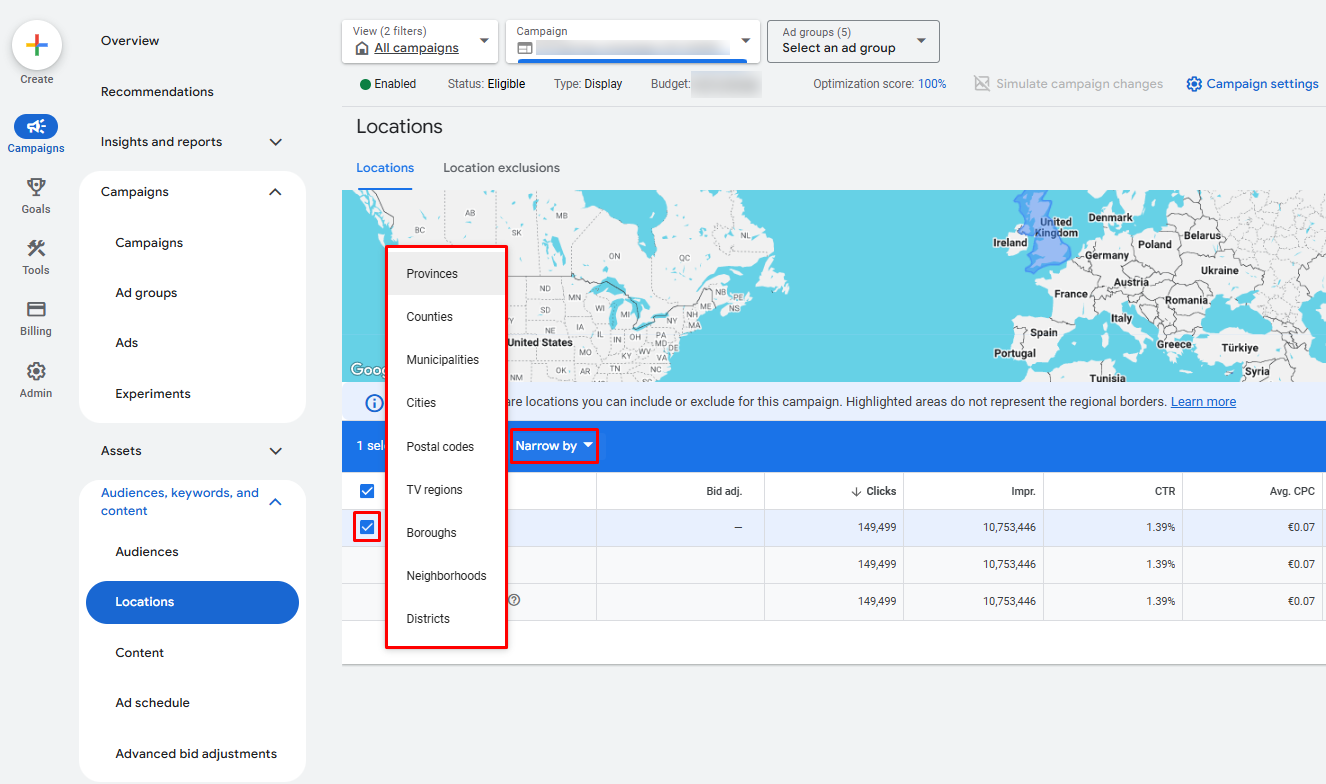Click the Simulate campaign changes button
Image resolution: width=1326 pixels, height=784 pixels.
tap(1068, 84)
